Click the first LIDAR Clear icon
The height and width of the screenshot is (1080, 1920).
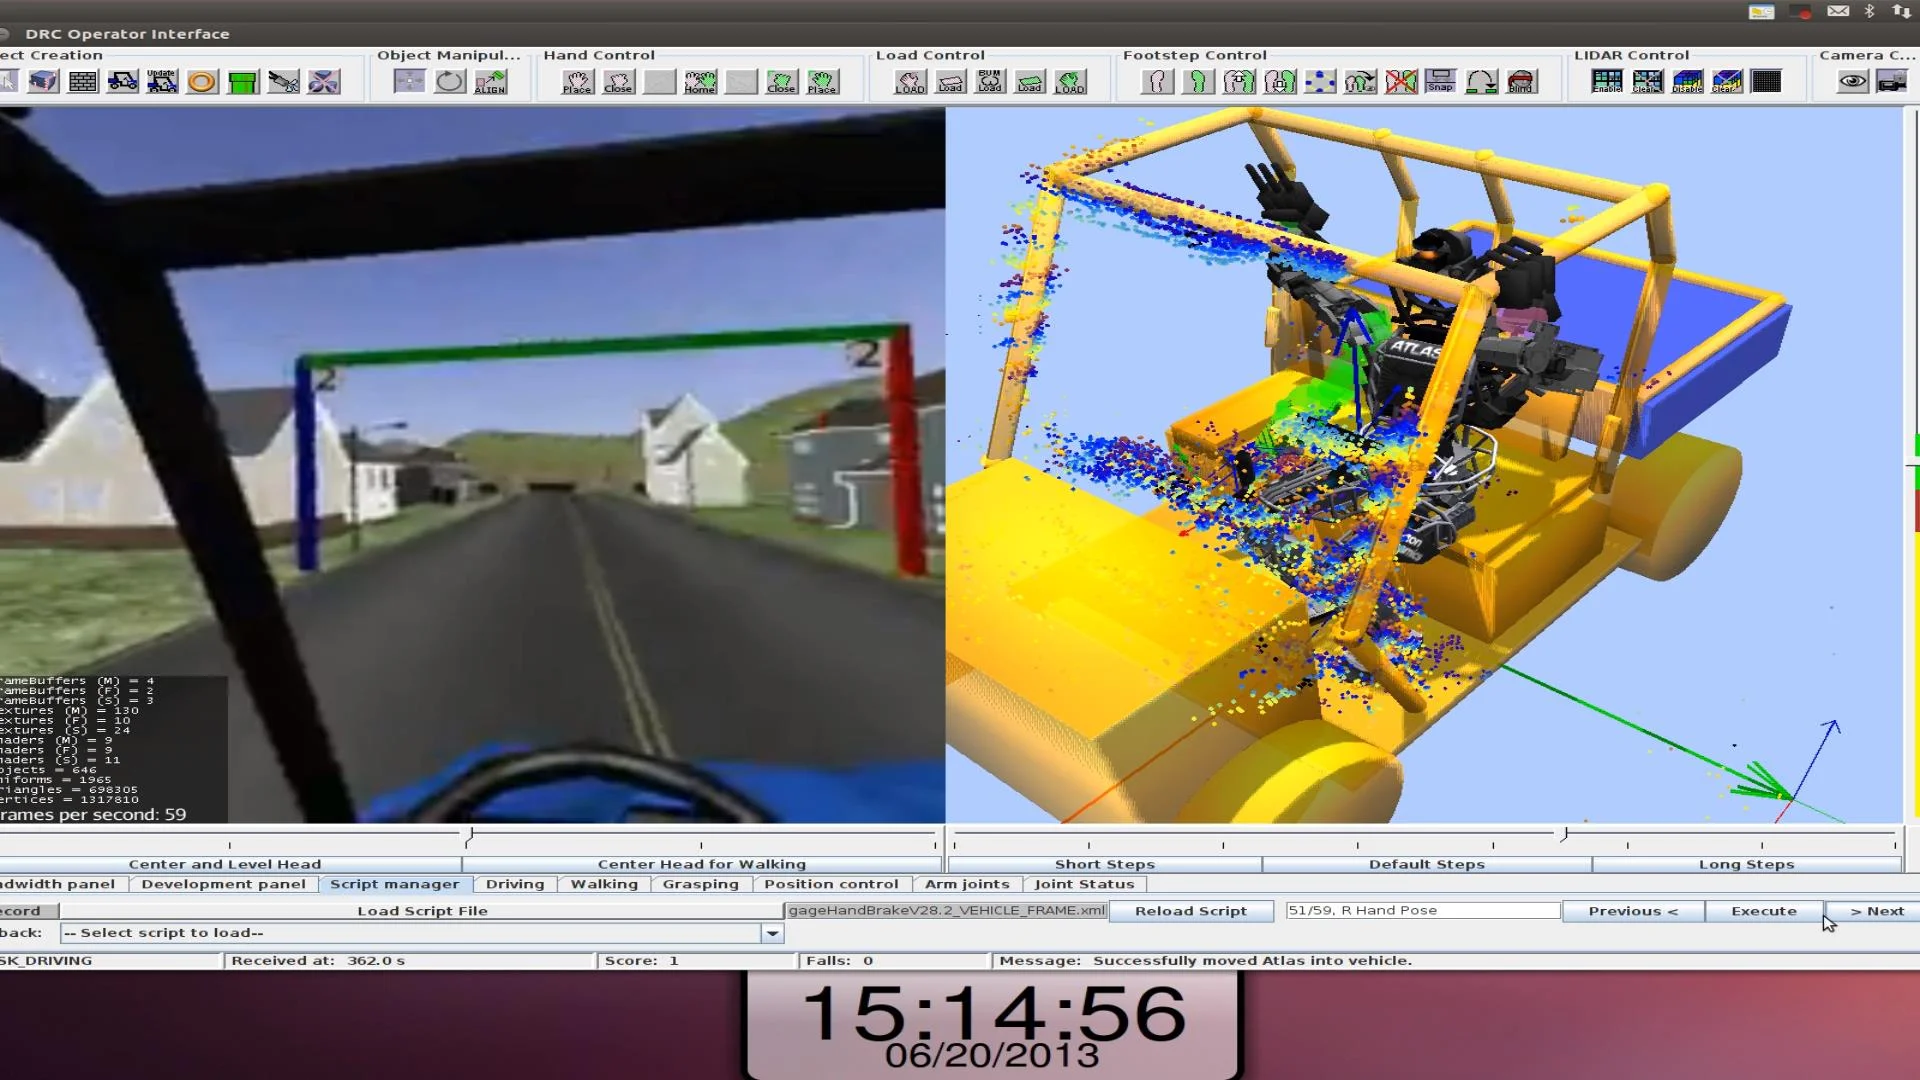1647,81
